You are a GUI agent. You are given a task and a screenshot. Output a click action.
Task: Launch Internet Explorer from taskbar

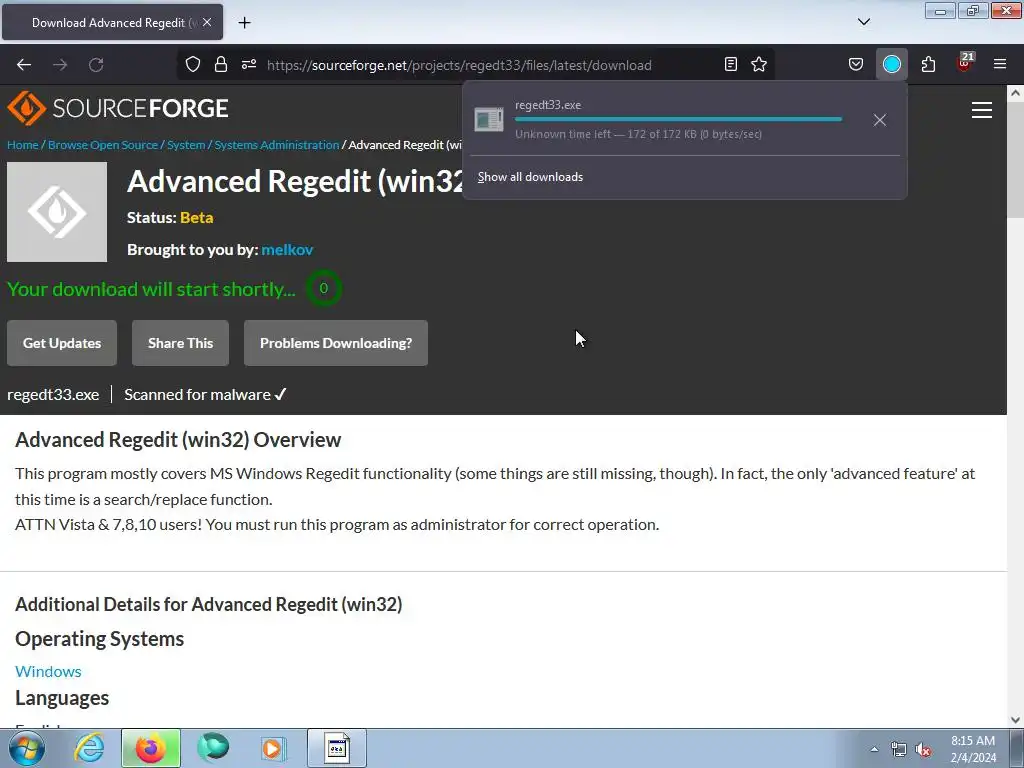tap(89, 748)
